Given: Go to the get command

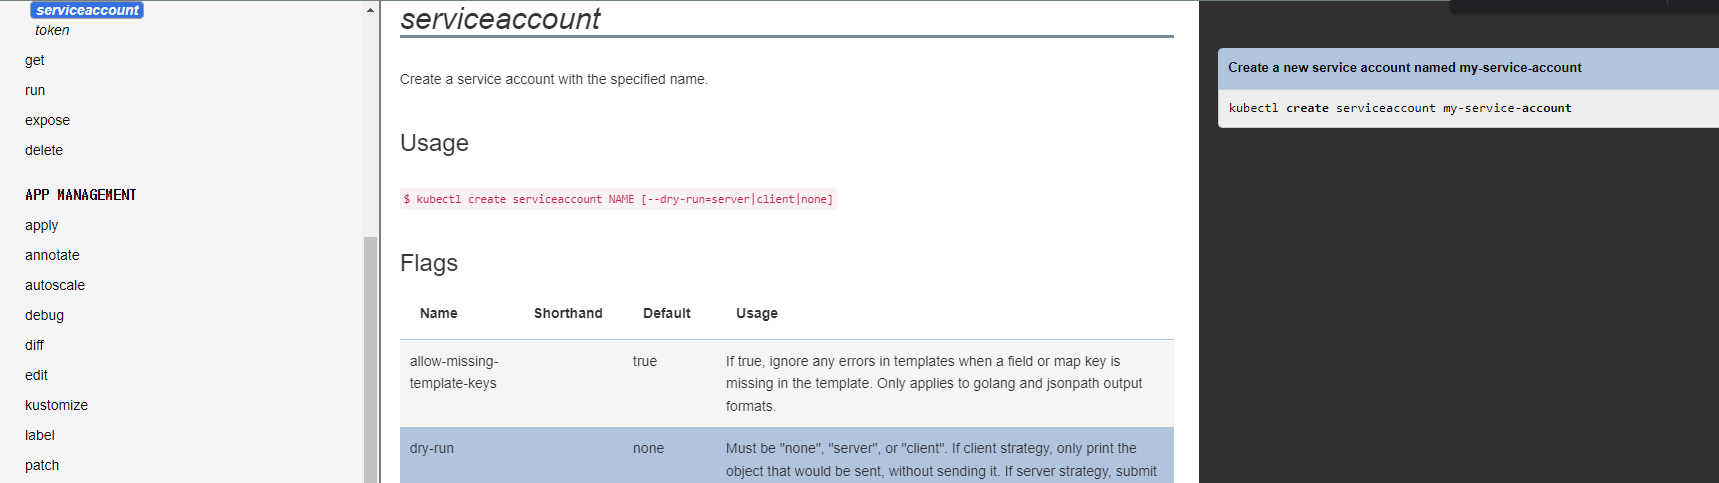Looking at the screenshot, I should 35,60.
